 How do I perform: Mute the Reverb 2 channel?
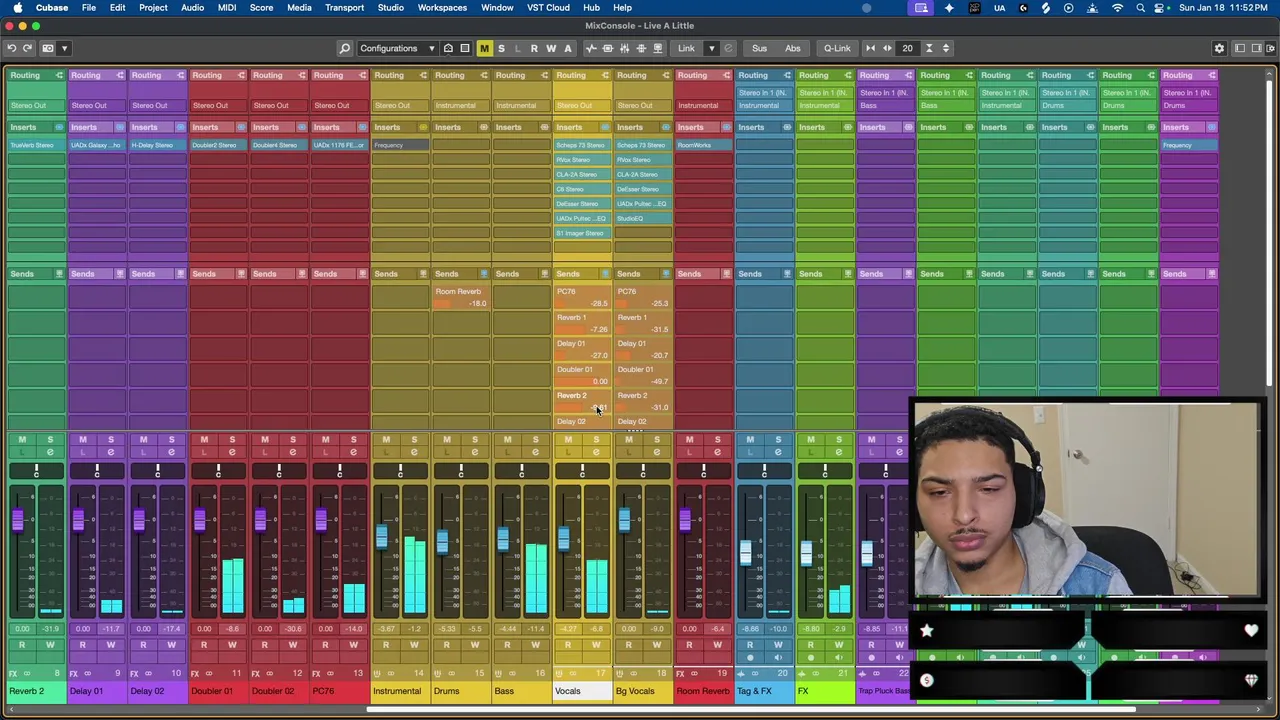[x=22, y=440]
